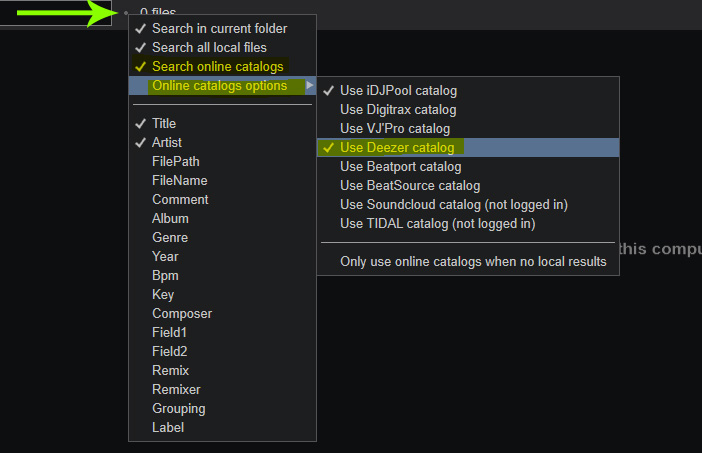702x453 pixels.
Task: Toggle Title search field
Action: click(x=222, y=123)
